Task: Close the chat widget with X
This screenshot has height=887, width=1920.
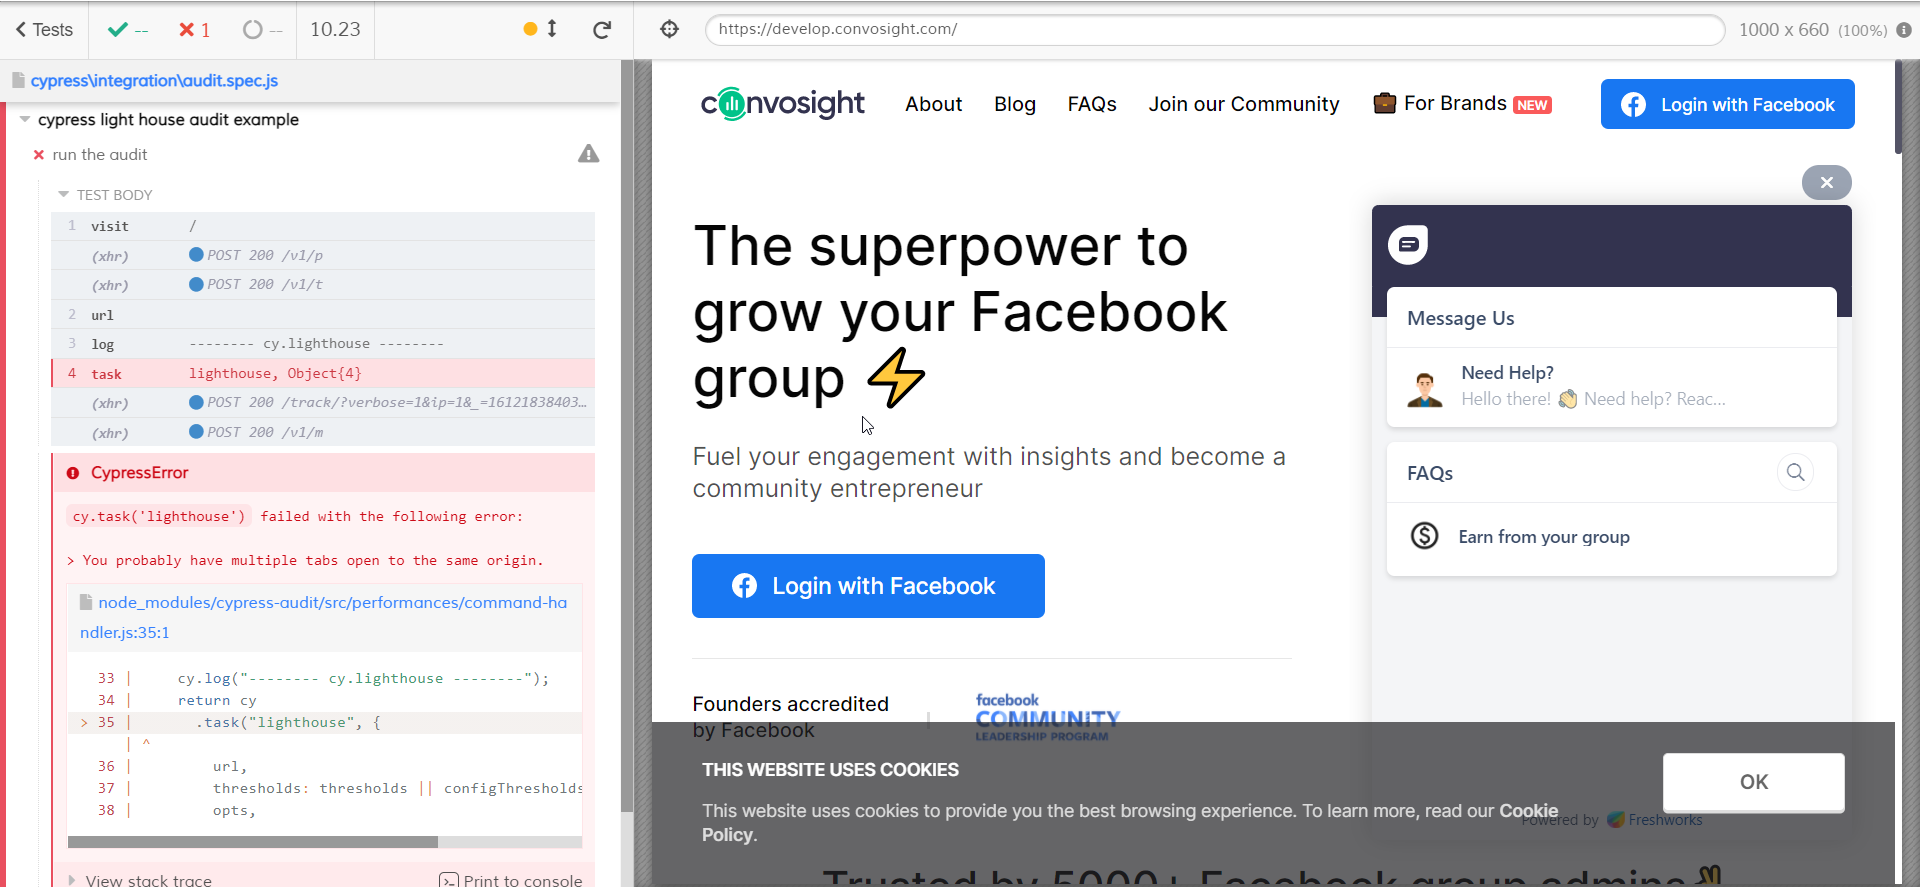Action: coord(1826,182)
